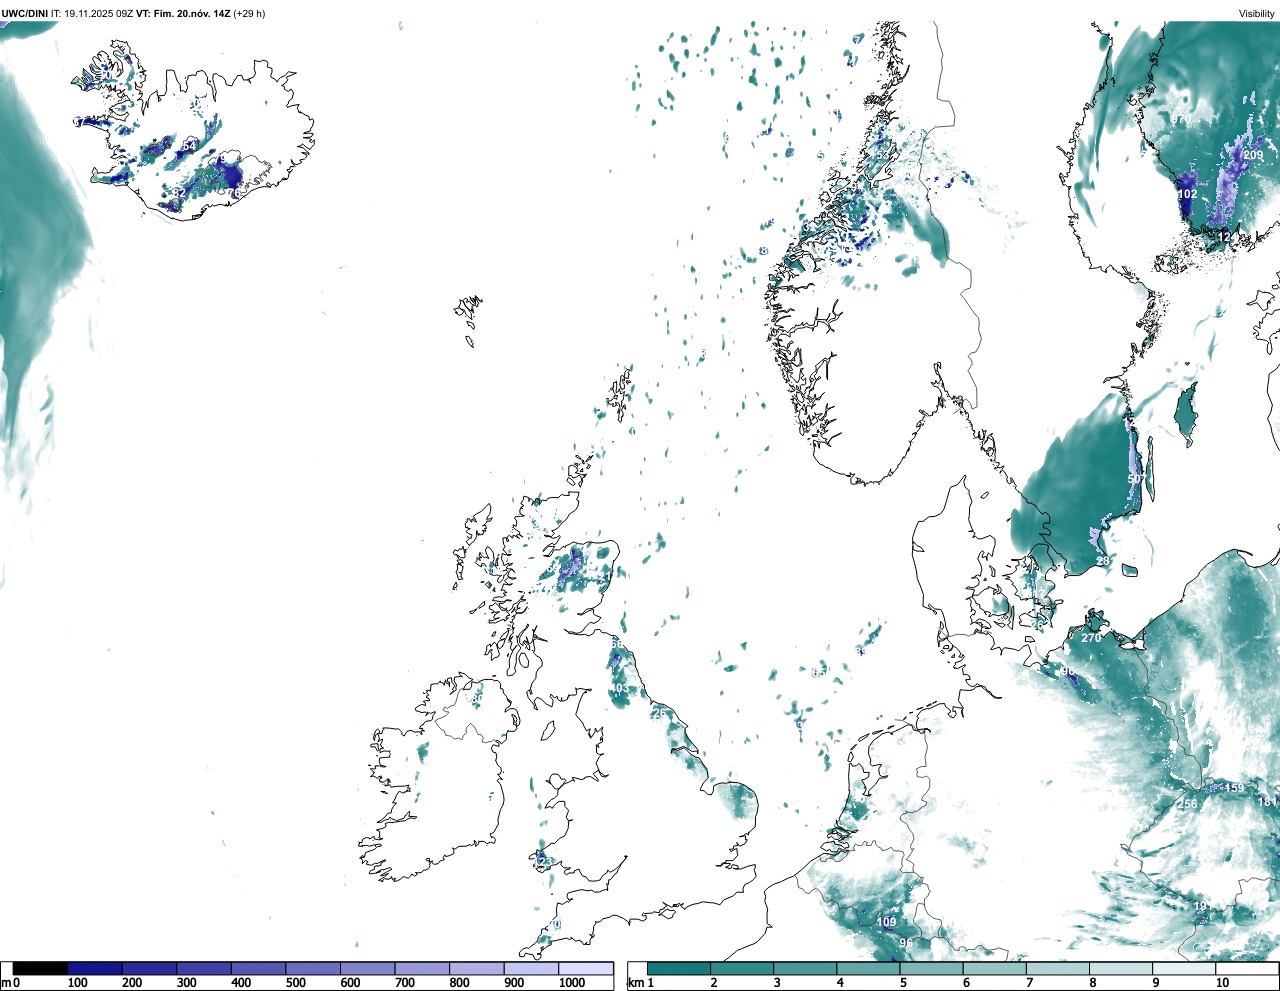Select the 400–500 m legend swatch
The height and width of the screenshot is (991, 1280).
point(258,968)
